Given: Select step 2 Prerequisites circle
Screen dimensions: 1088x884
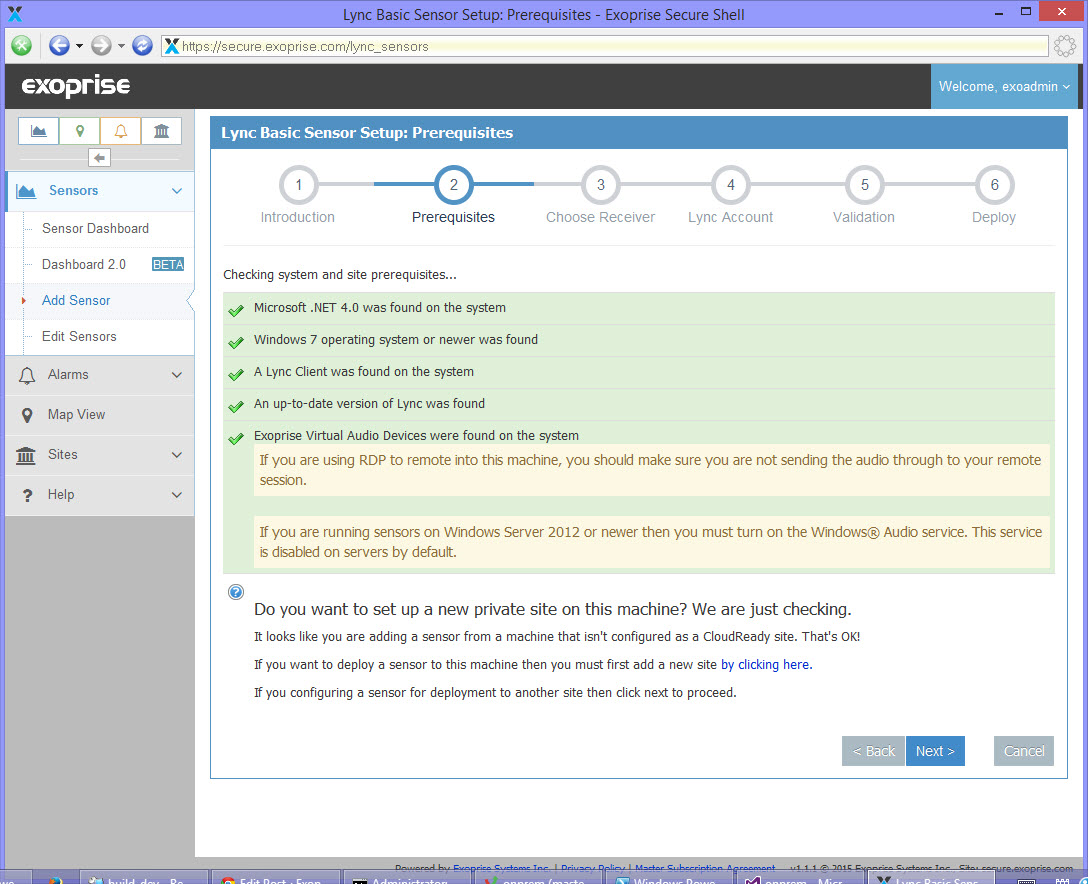Looking at the screenshot, I should coord(454,185).
